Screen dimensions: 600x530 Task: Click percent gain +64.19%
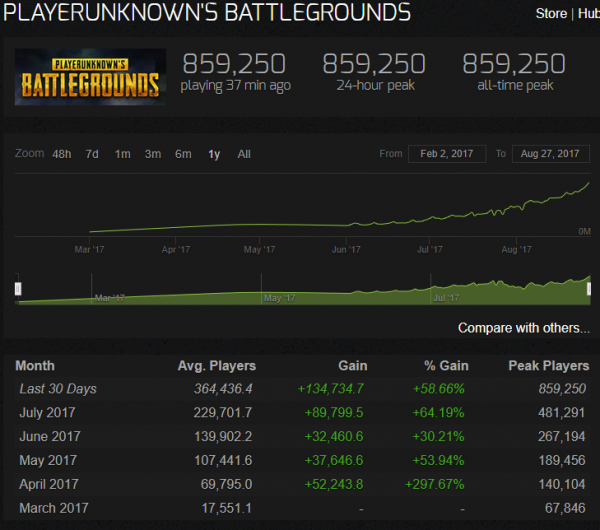coord(438,413)
